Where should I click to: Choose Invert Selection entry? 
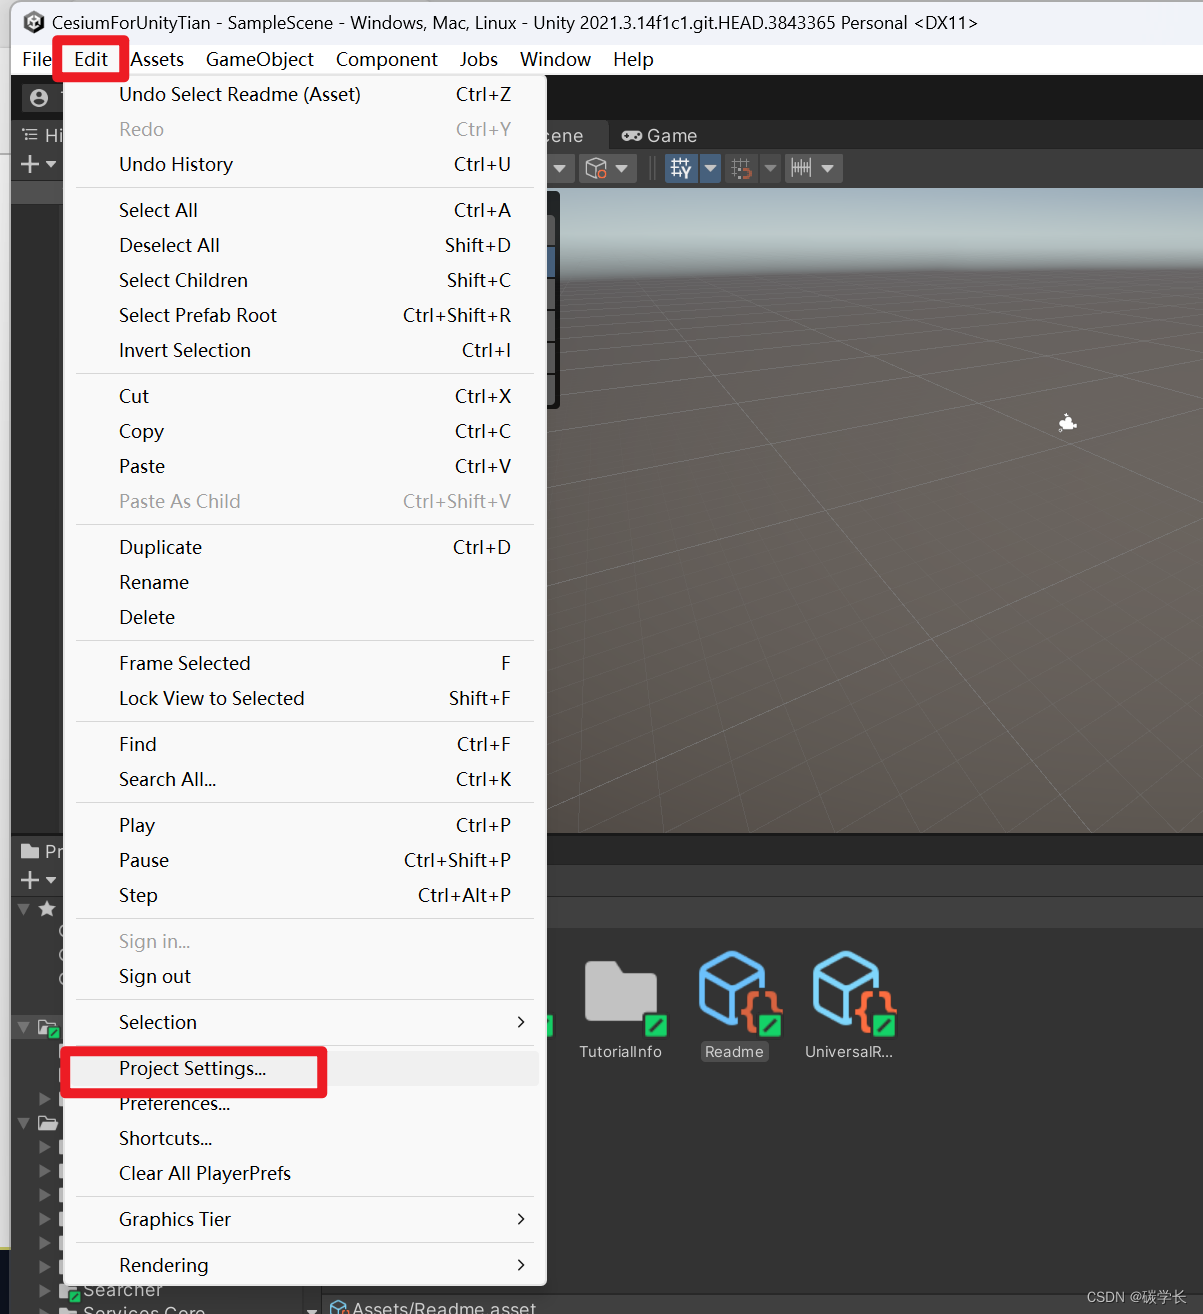click(x=305, y=350)
